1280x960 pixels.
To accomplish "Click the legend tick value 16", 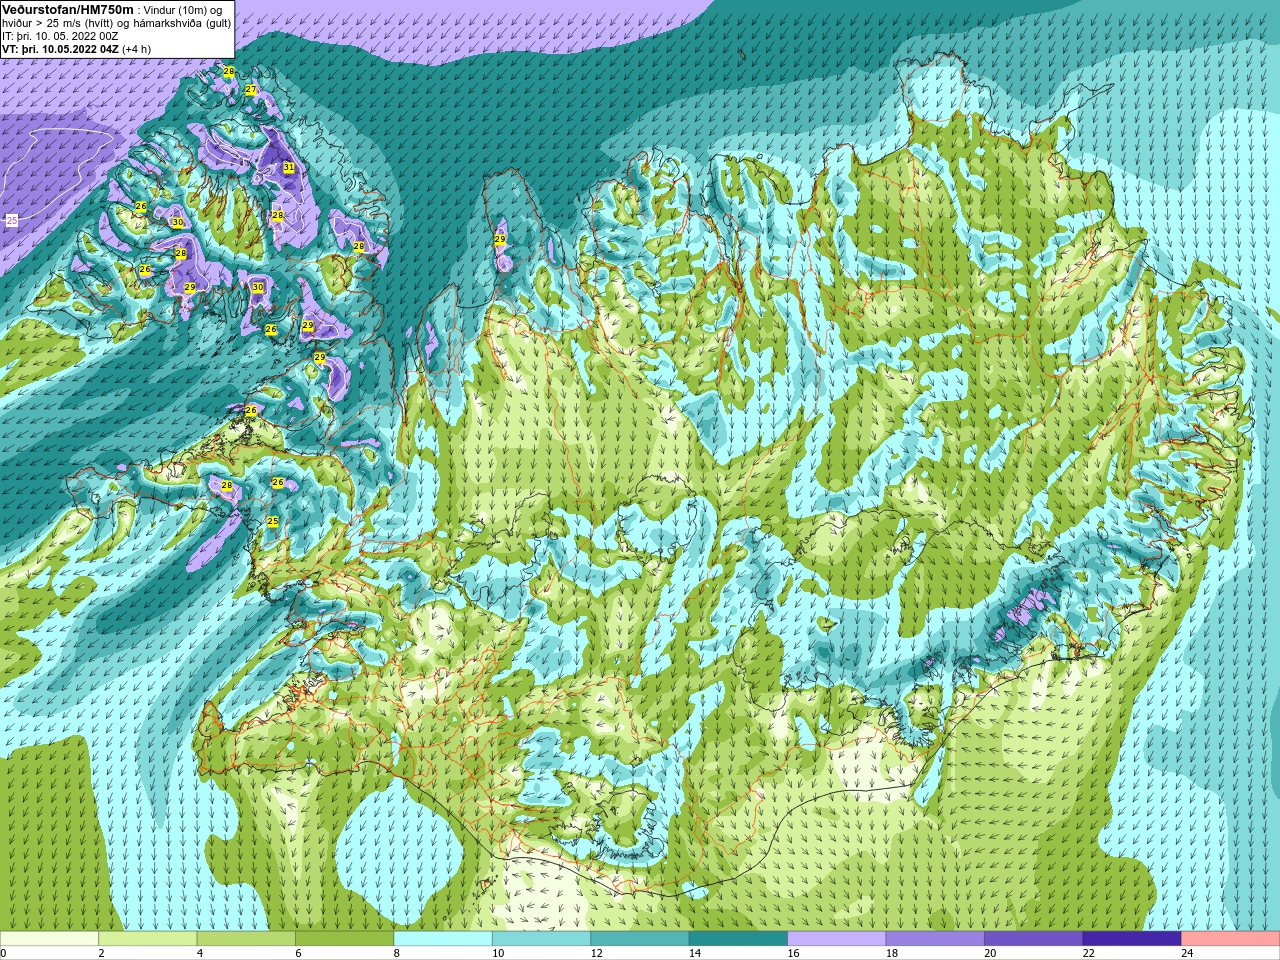I will [x=793, y=953].
